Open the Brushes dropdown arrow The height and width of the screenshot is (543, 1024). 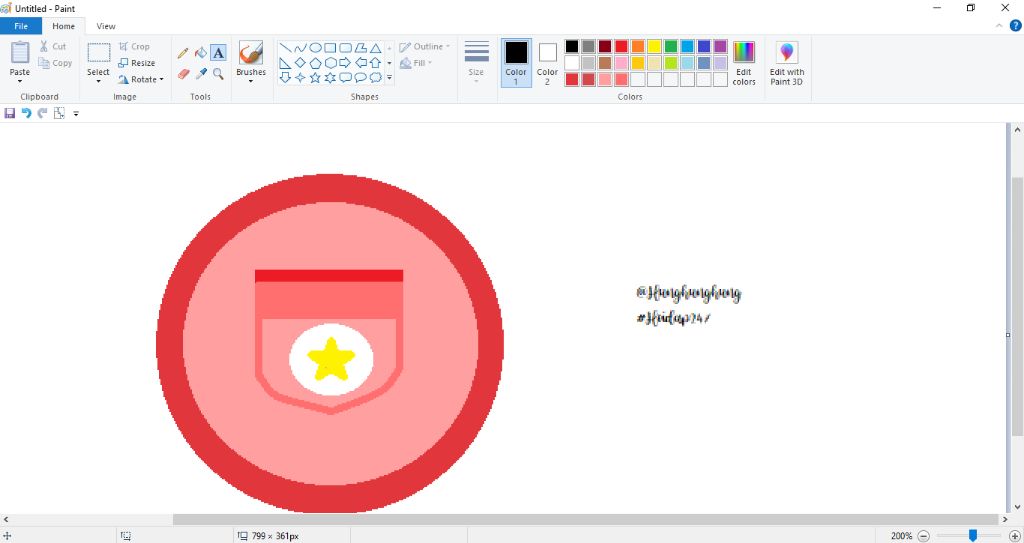(251, 82)
